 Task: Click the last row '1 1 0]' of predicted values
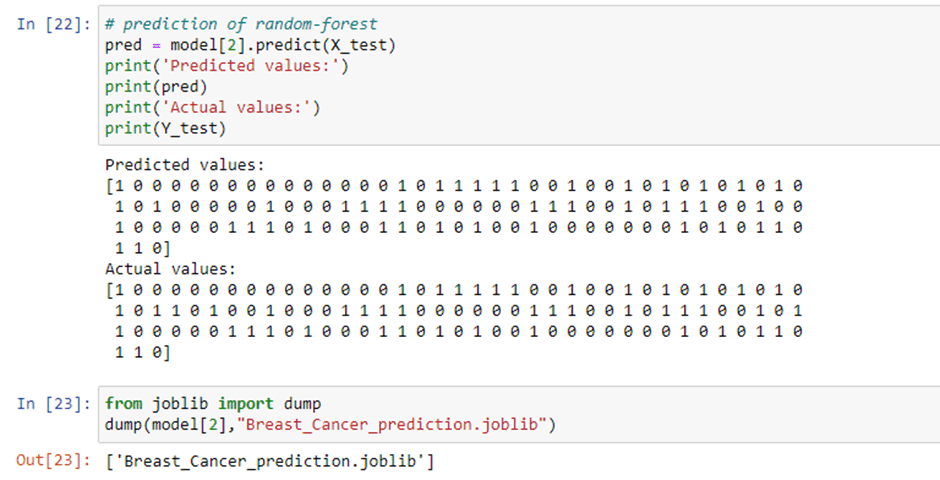point(142,249)
